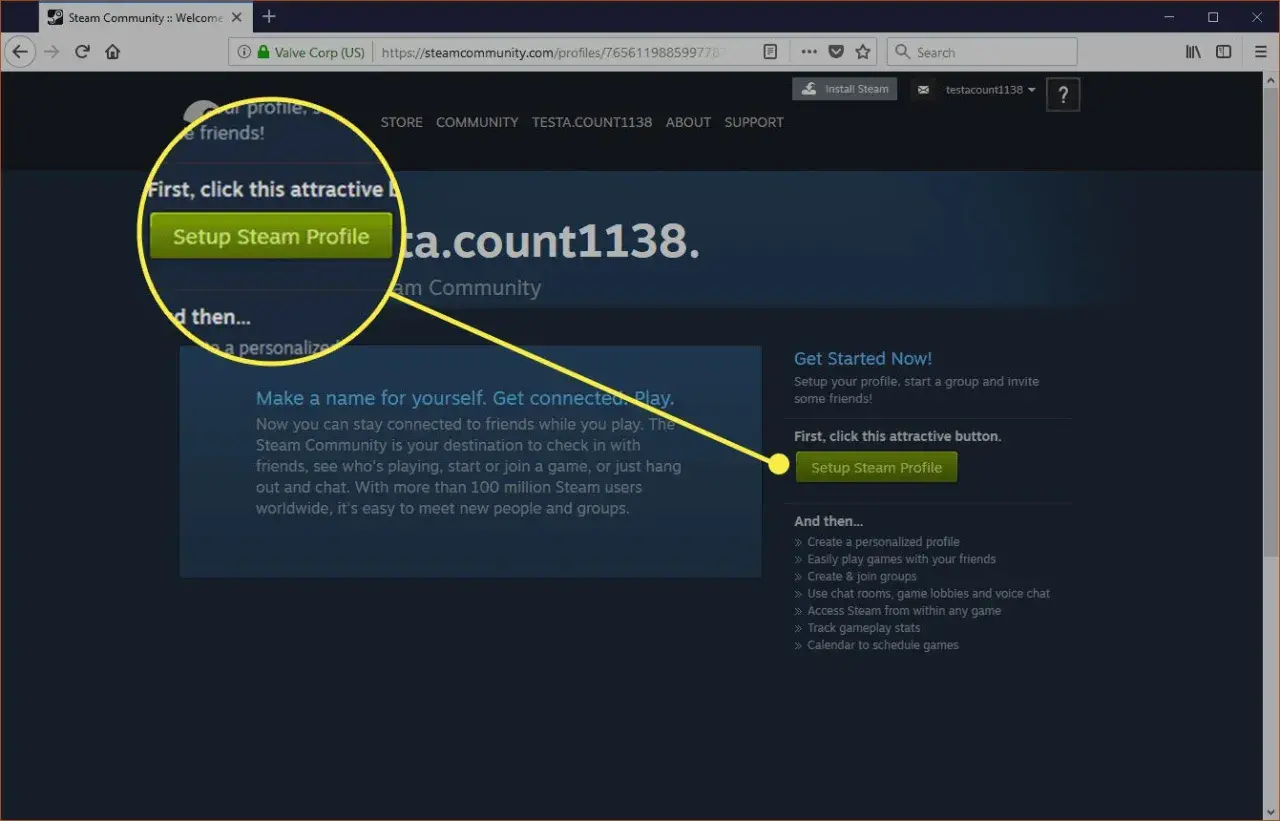The width and height of the screenshot is (1280, 821).
Task: Open the Firefox Library icon
Action: coord(1193,52)
